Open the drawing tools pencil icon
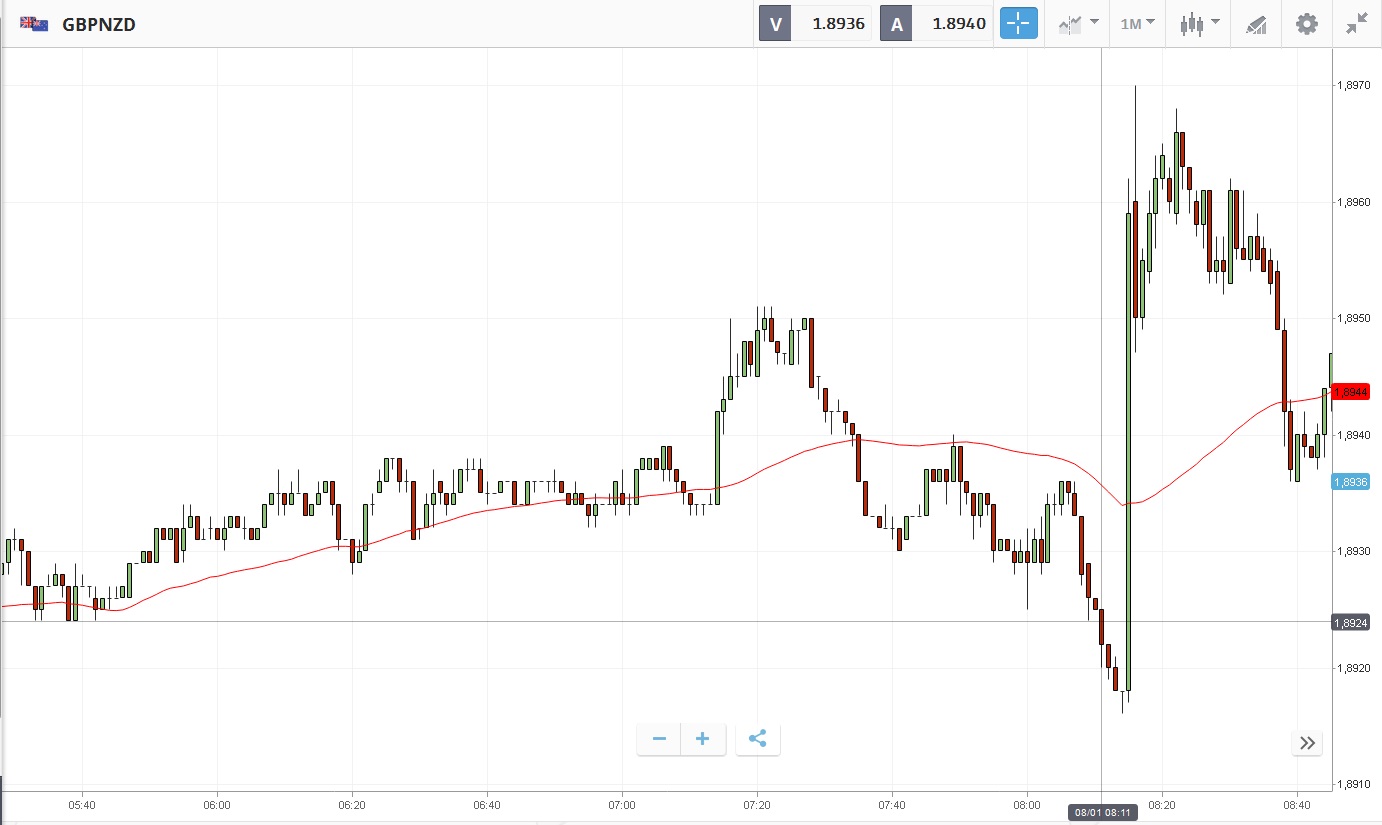The height and width of the screenshot is (825, 1382). [x=1256, y=24]
